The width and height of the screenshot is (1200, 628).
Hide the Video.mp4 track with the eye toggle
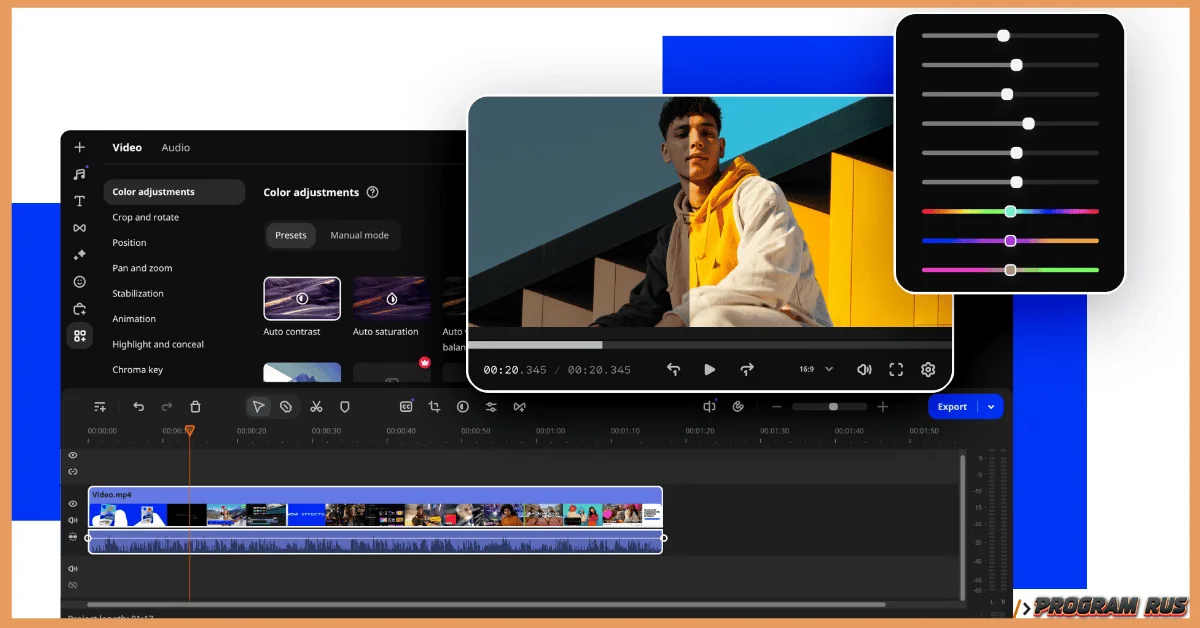click(71, 503)
